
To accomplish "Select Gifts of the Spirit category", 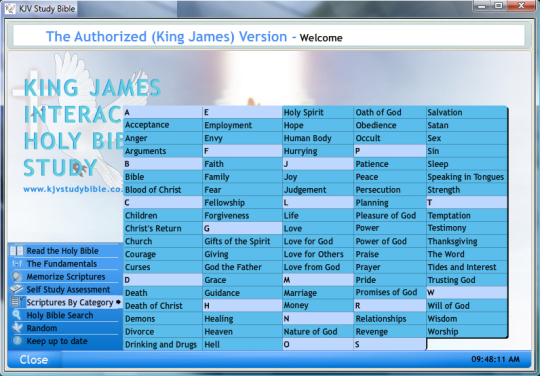I will (242, 241).
